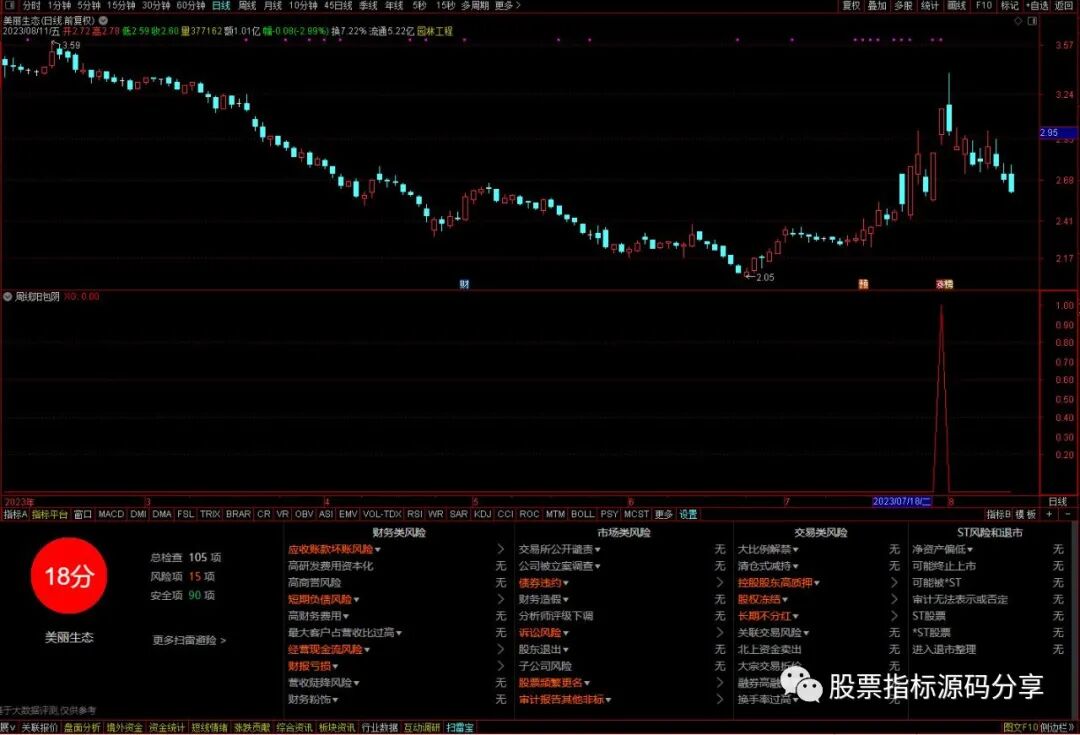Click the diamond icon above price axis

[1019, 21]
